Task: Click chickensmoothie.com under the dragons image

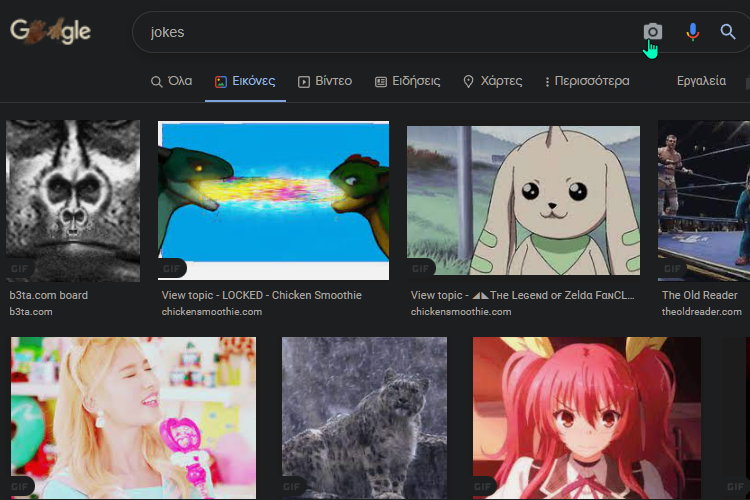Action: [x=212, y=311]
